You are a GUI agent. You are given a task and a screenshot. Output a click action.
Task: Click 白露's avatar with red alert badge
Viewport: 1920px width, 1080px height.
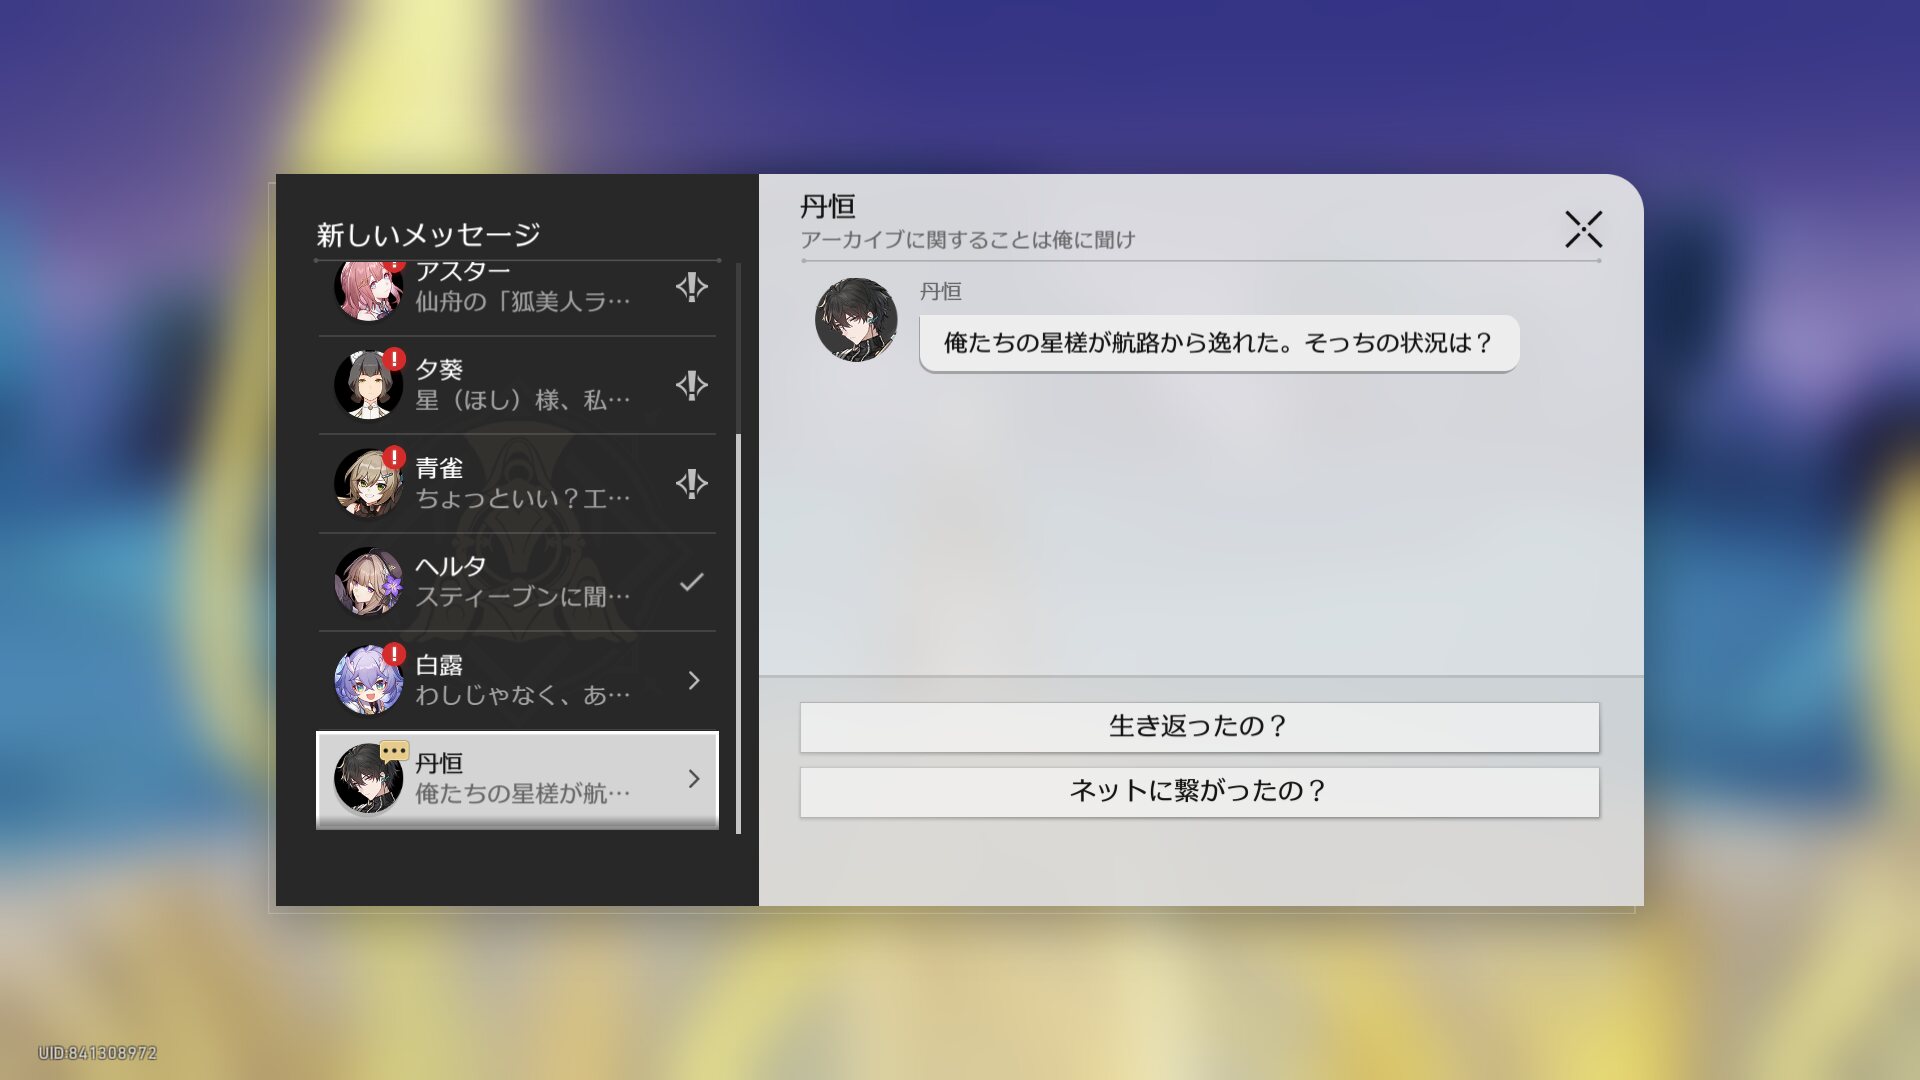pyautogui.click(x=368, y=680)
